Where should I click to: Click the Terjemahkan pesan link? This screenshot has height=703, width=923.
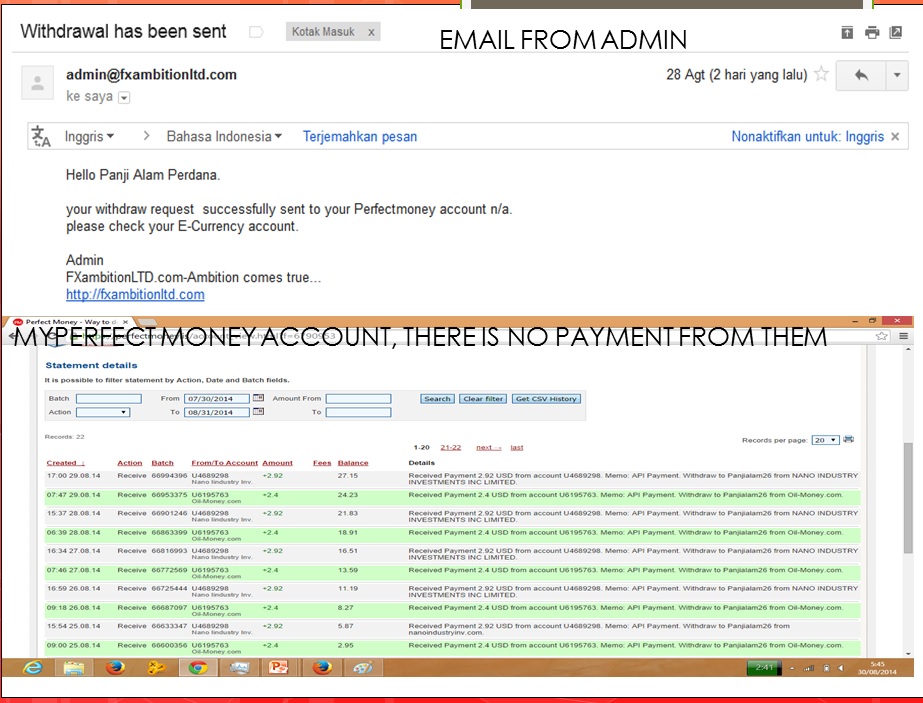tap(360, 136)
